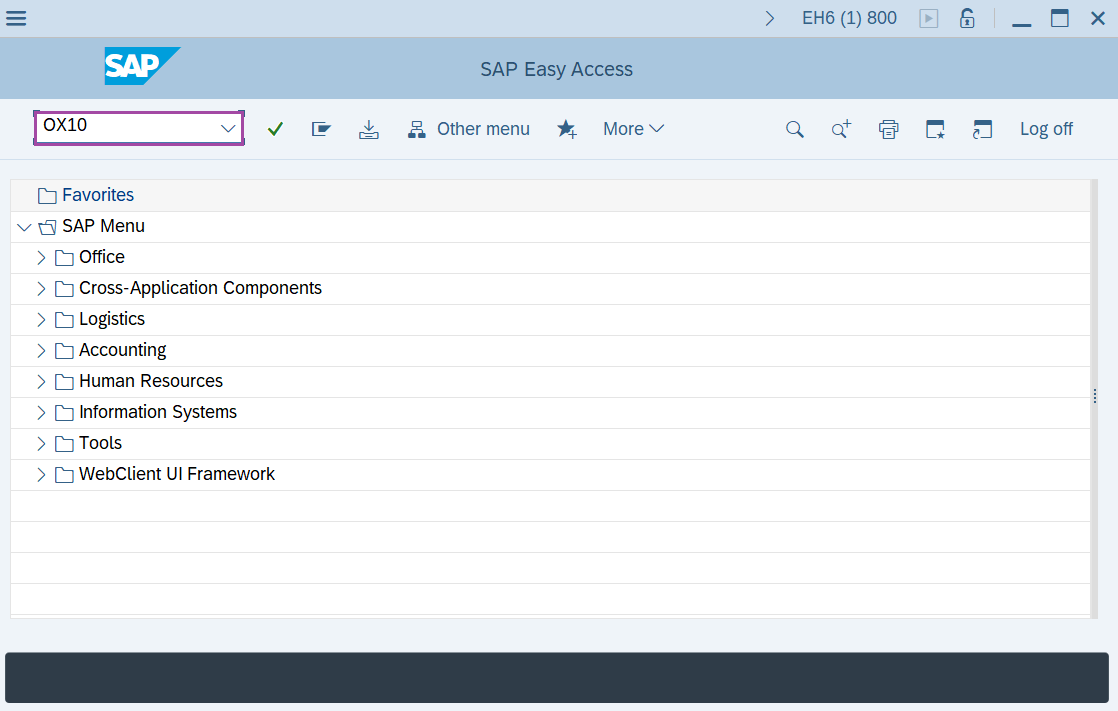Open the transaction code field dropdown
The width and height of the screenshot is (1118, 711).
point(230,128)
